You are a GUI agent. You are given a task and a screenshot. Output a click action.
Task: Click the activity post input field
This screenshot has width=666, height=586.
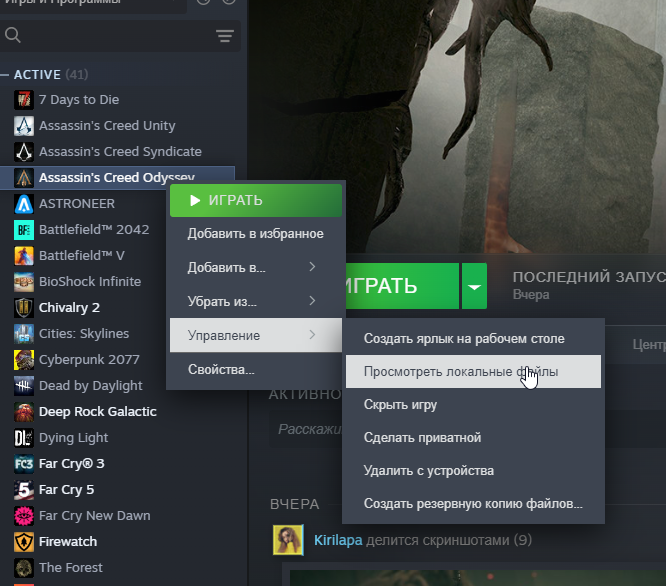(x=308, y=429)
